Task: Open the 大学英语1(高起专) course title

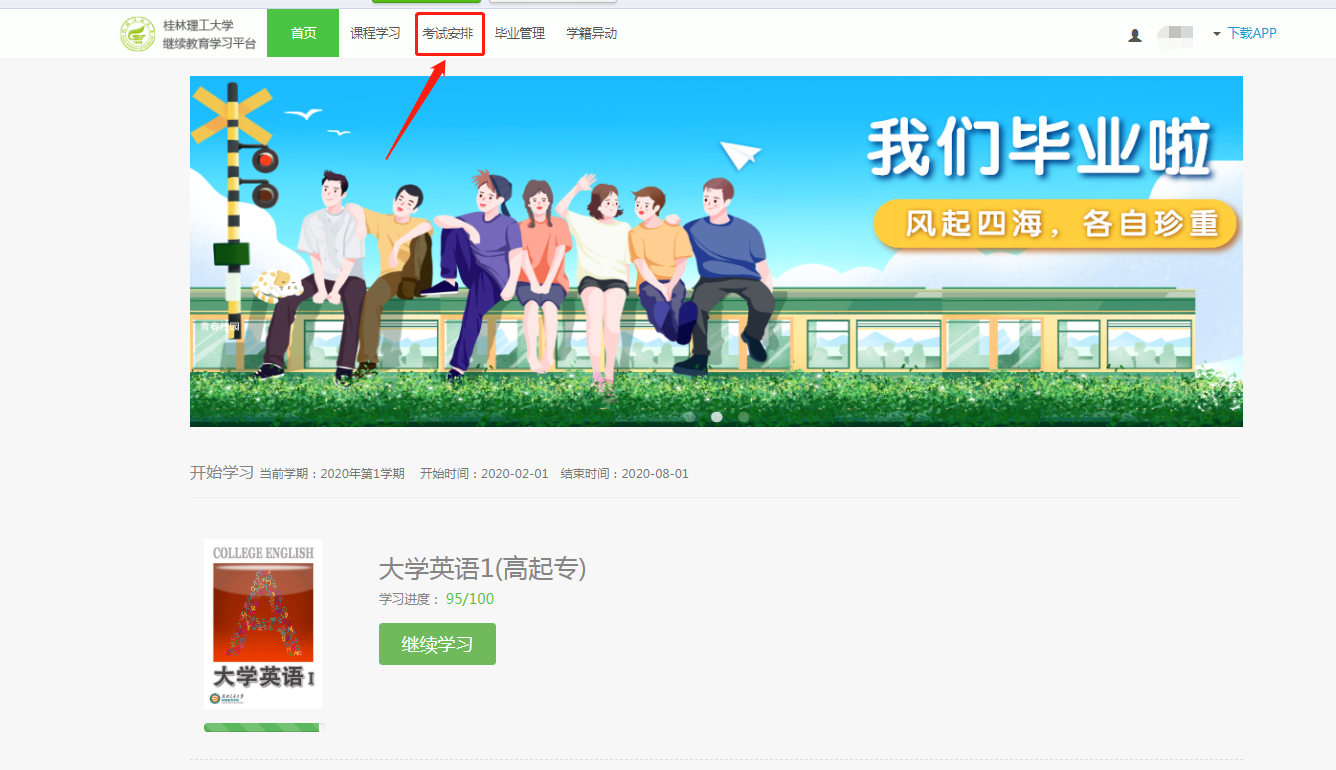Action: (482, 569)
